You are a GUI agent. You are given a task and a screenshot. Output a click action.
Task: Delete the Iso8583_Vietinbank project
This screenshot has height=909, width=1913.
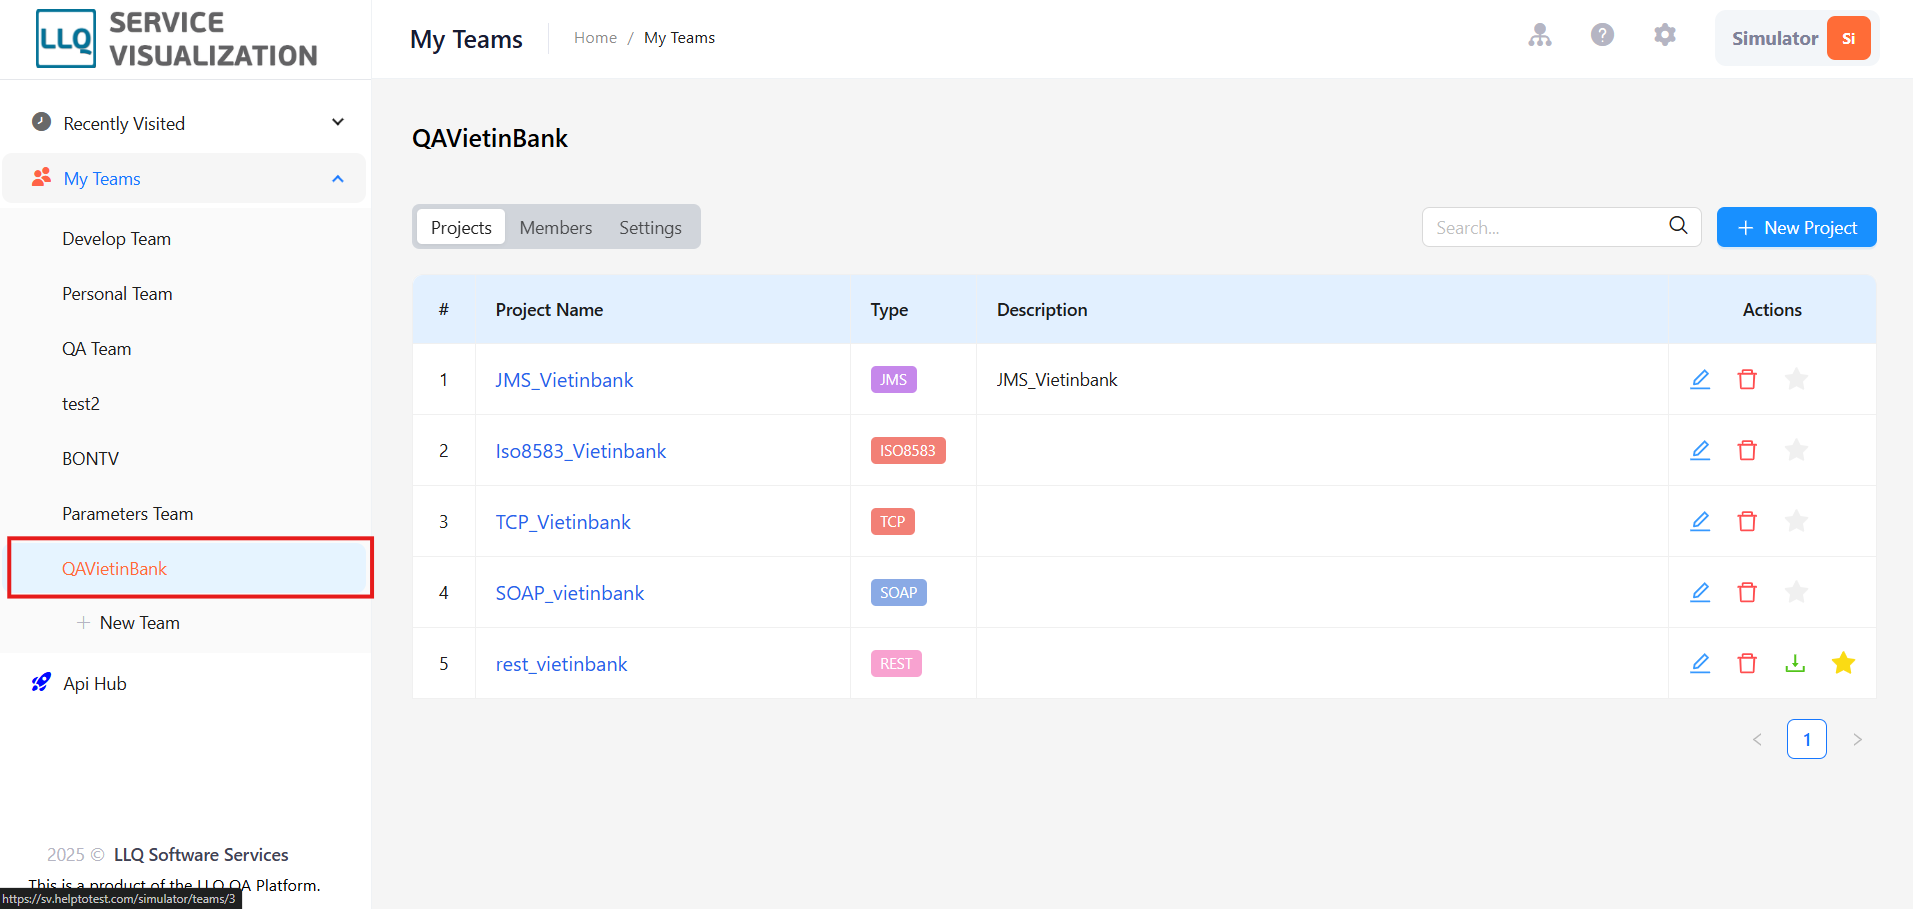point(1747,450)
